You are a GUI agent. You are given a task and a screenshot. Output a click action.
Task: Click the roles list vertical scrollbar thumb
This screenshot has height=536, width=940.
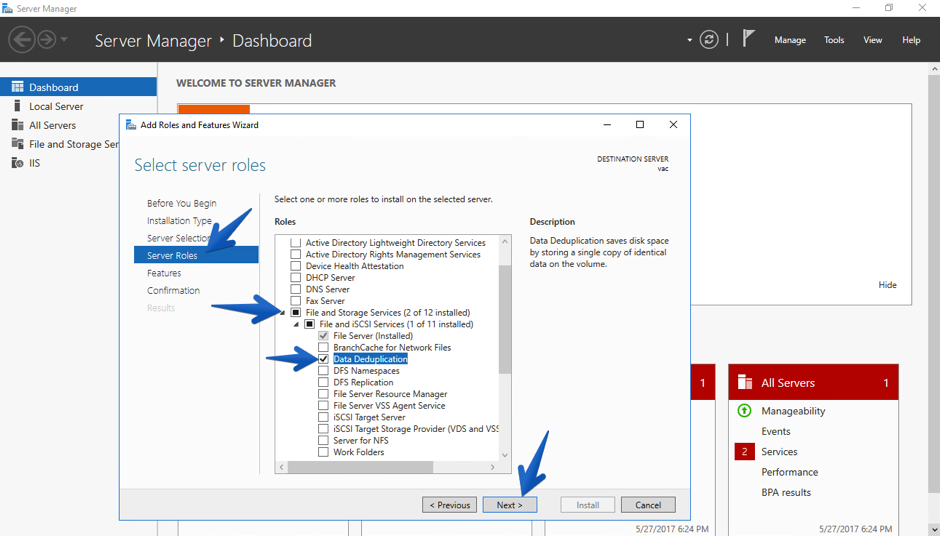(505, 318)
